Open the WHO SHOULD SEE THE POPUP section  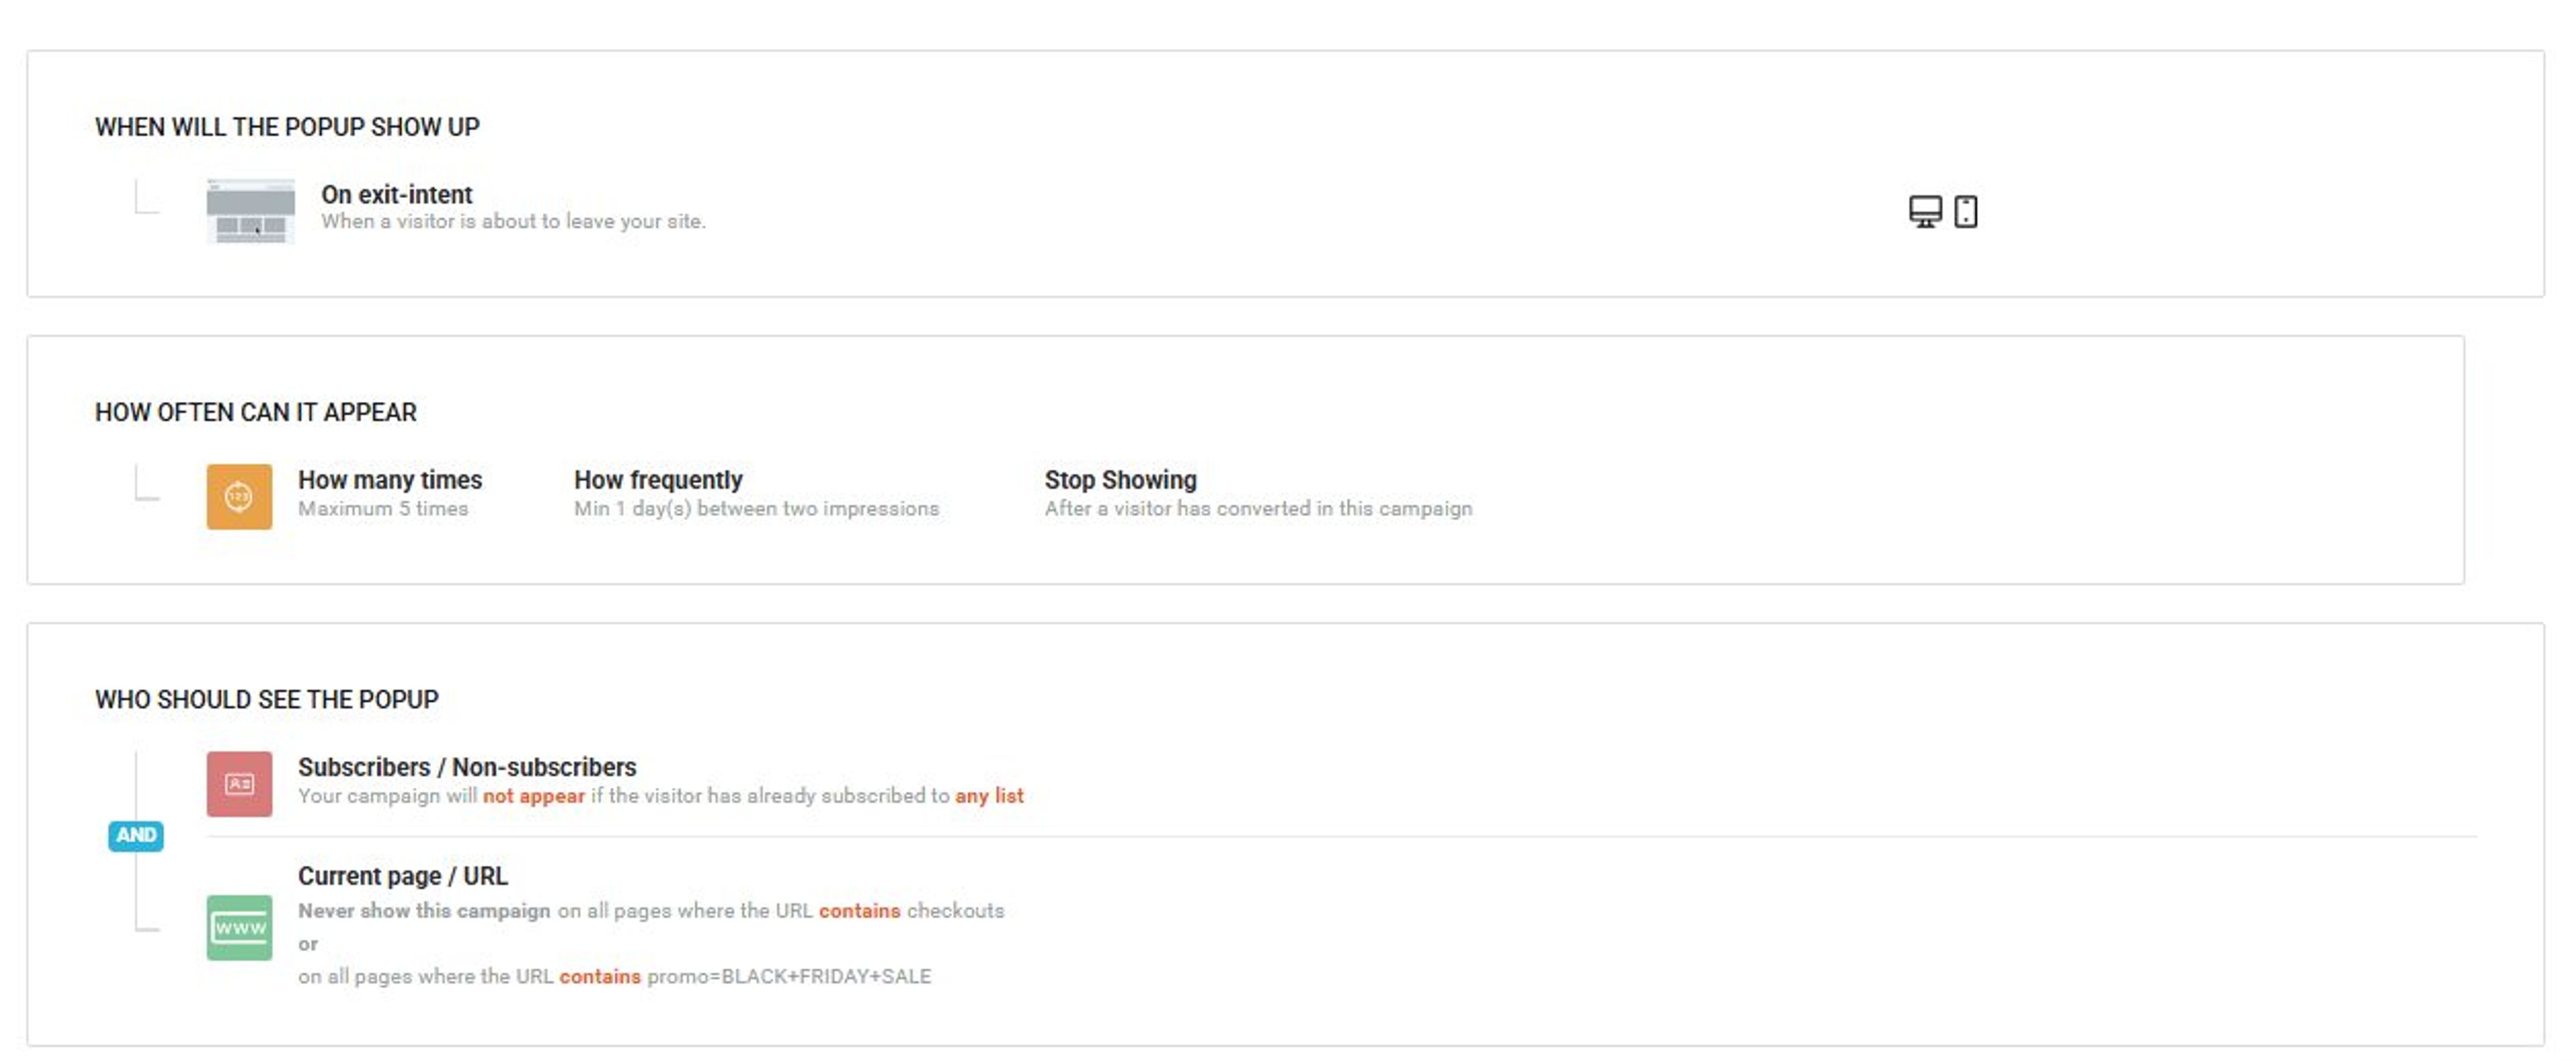click(x=266, y=699)
